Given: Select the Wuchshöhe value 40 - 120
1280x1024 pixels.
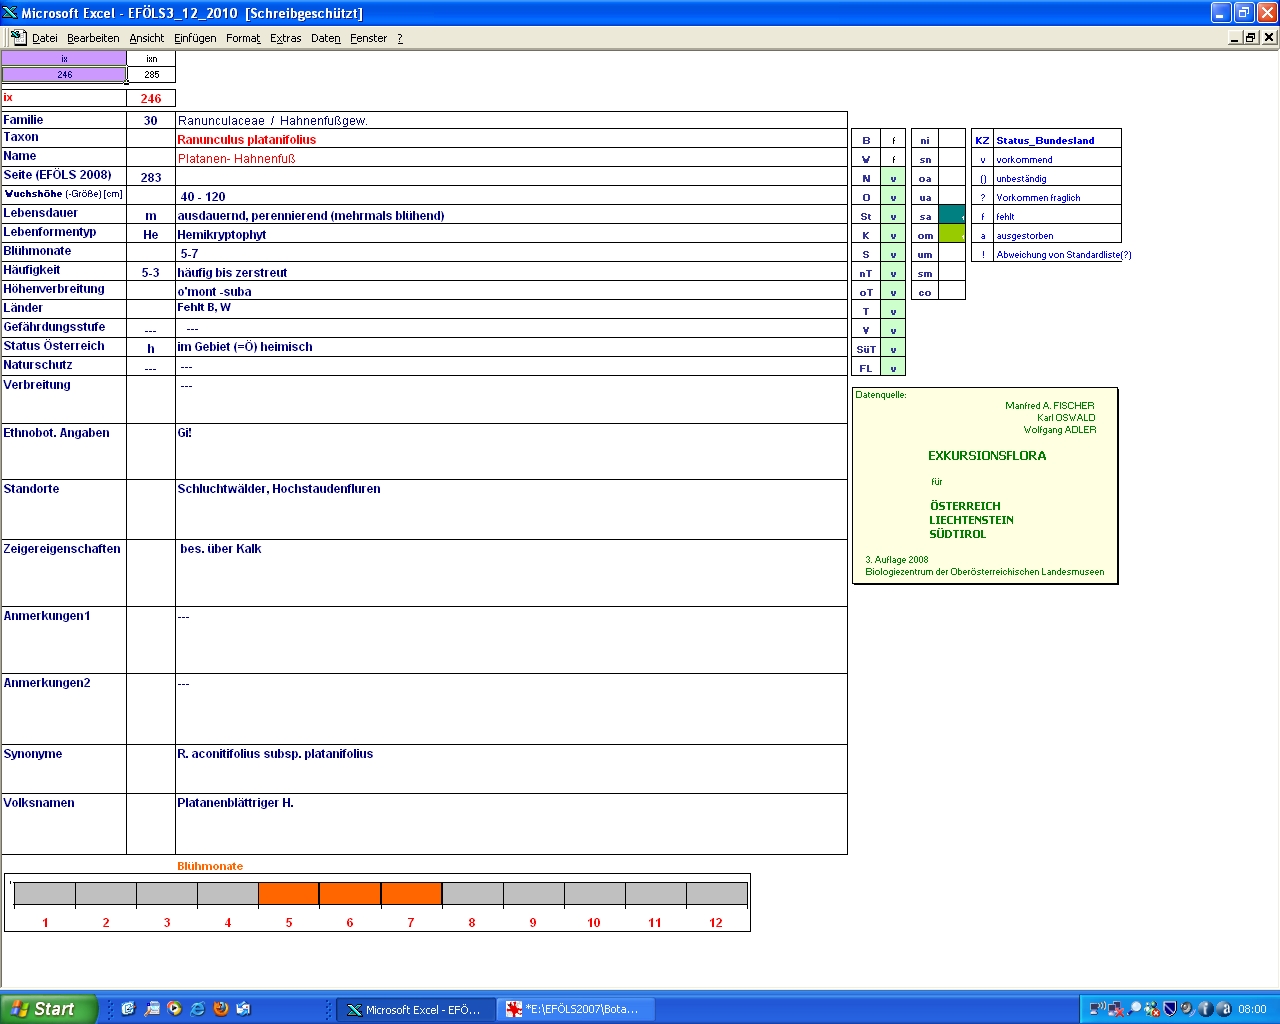Looking at the screenshot, I should tap(511, 196).
